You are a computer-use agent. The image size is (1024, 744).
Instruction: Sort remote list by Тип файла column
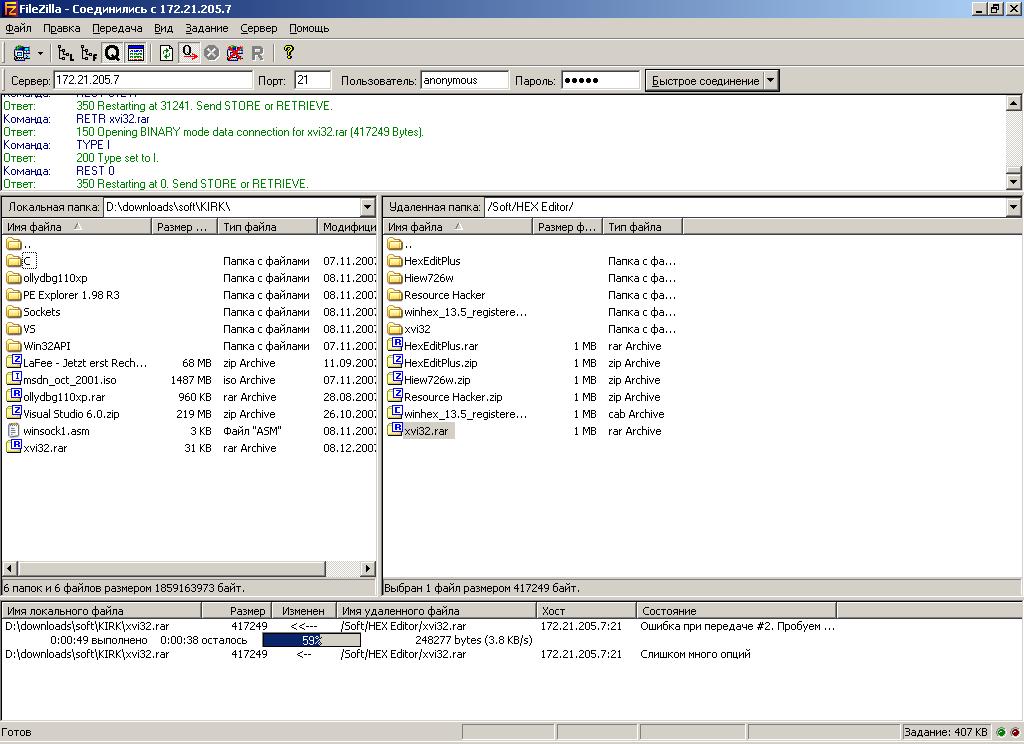640,227
